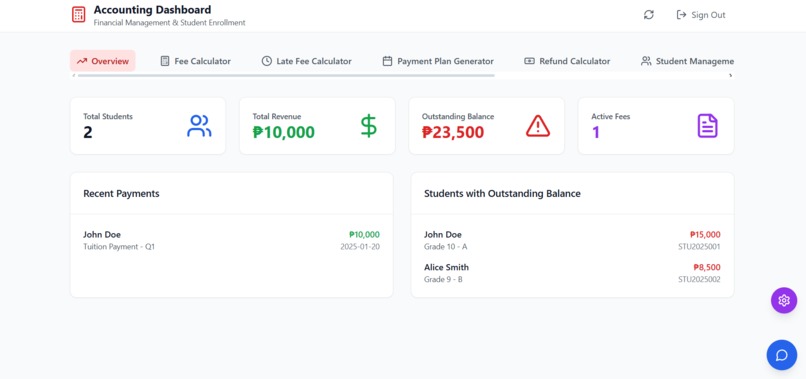Go to the Refund Calculator tab
Screen dimensions: 806x379
pyautogui.click(x=567, y=61)
